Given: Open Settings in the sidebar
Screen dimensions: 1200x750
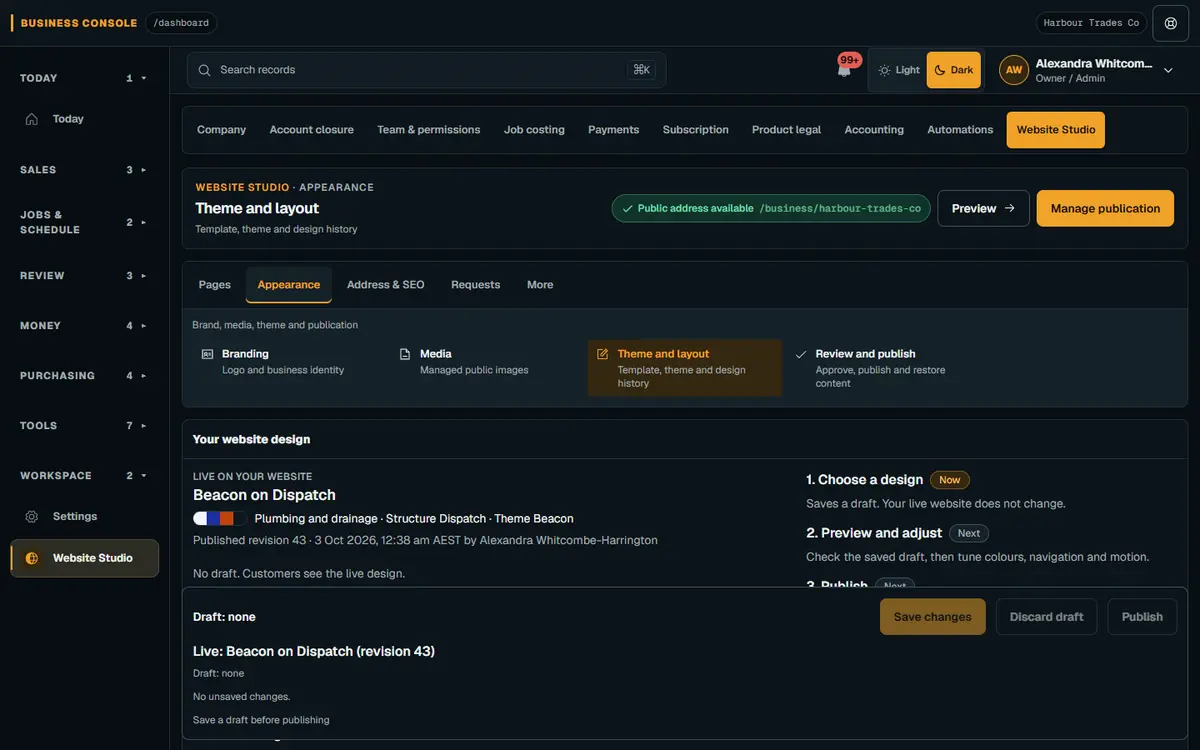Looking at the screenshot, I should coord(85,517).
